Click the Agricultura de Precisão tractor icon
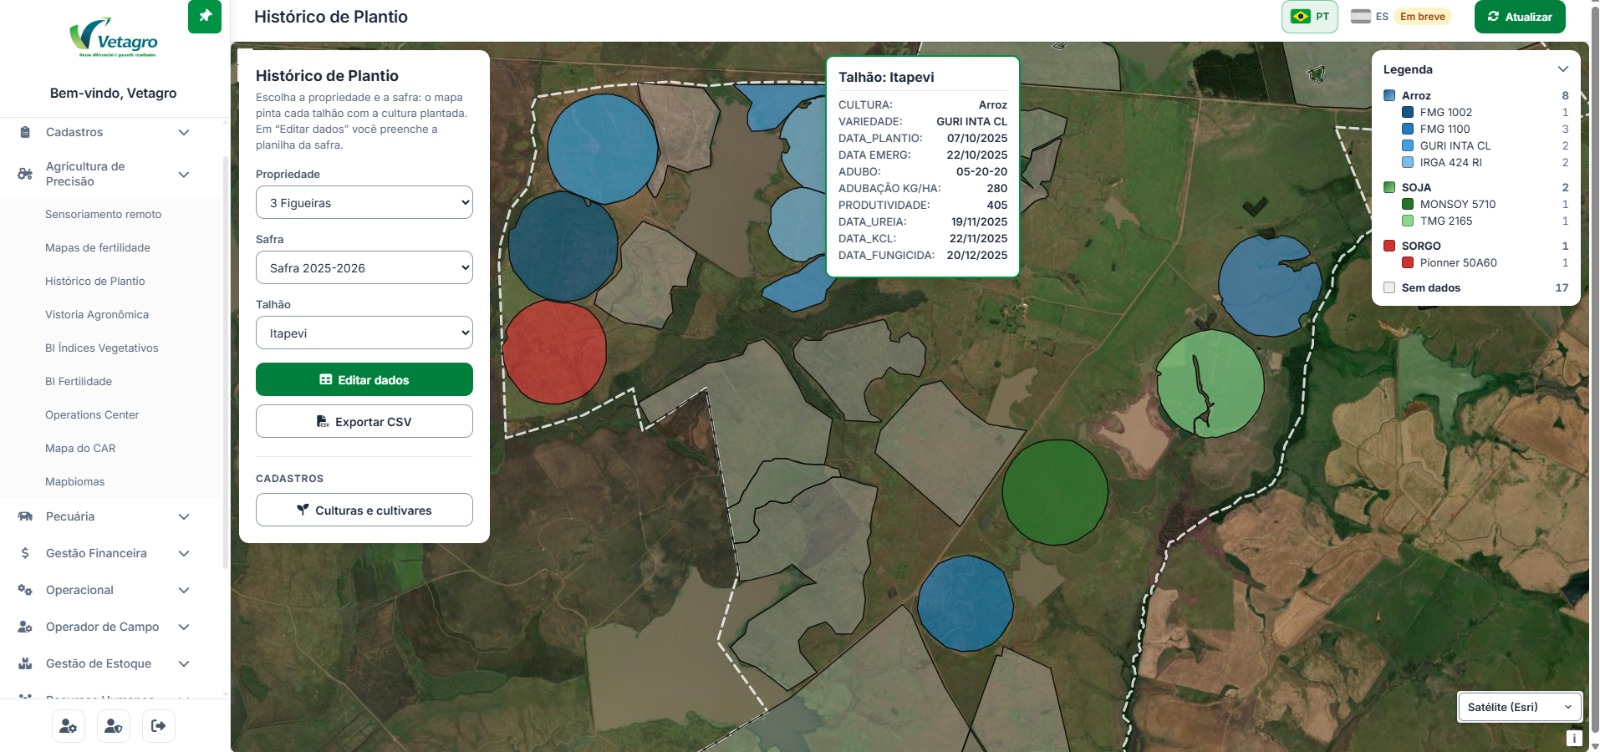The width and height of the screenshot is (1600, 752). (x=25, y=174)
